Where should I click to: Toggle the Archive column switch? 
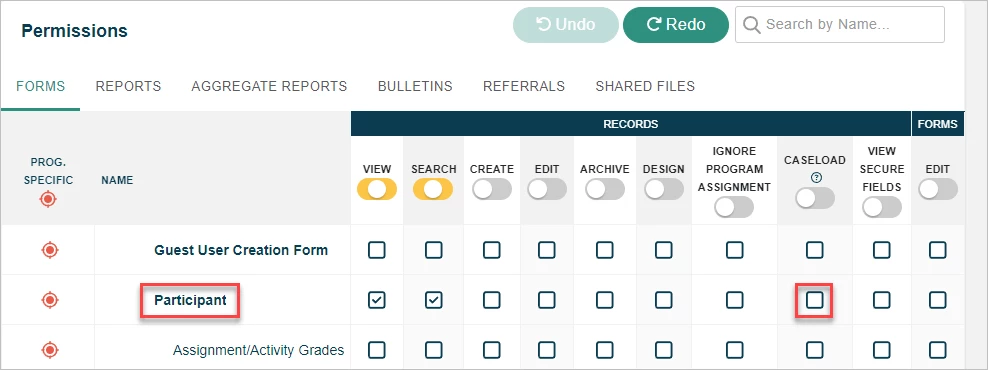[x=605, y=188]
